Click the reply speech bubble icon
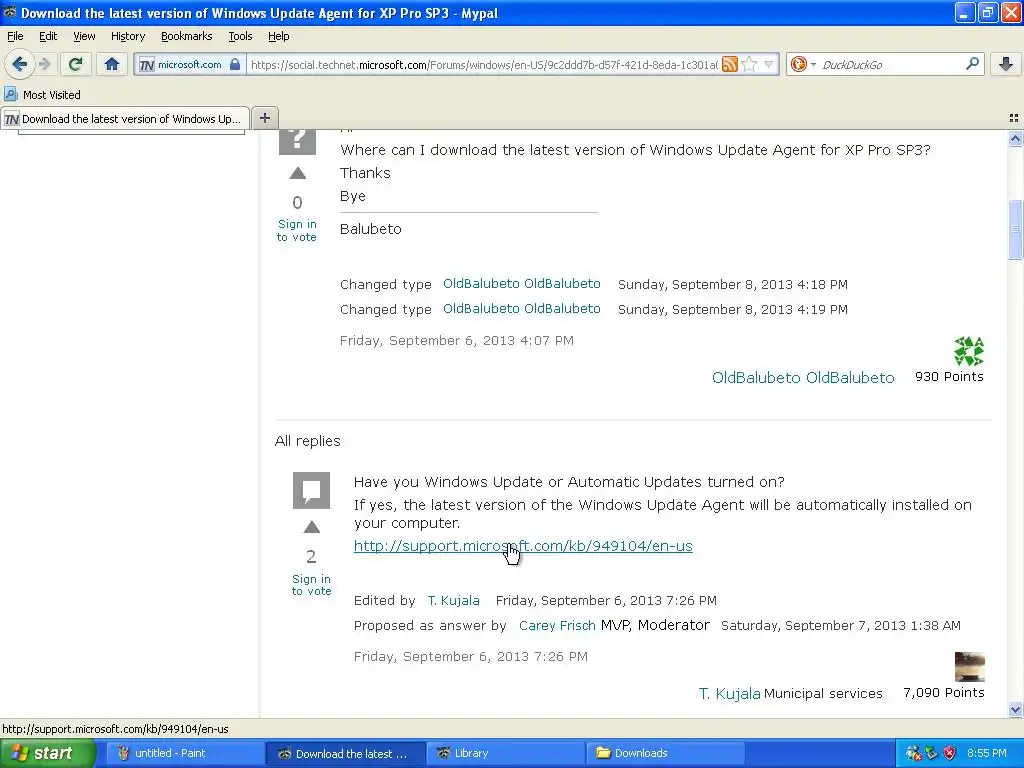The image size is (1024, 768). coord(311,490)
